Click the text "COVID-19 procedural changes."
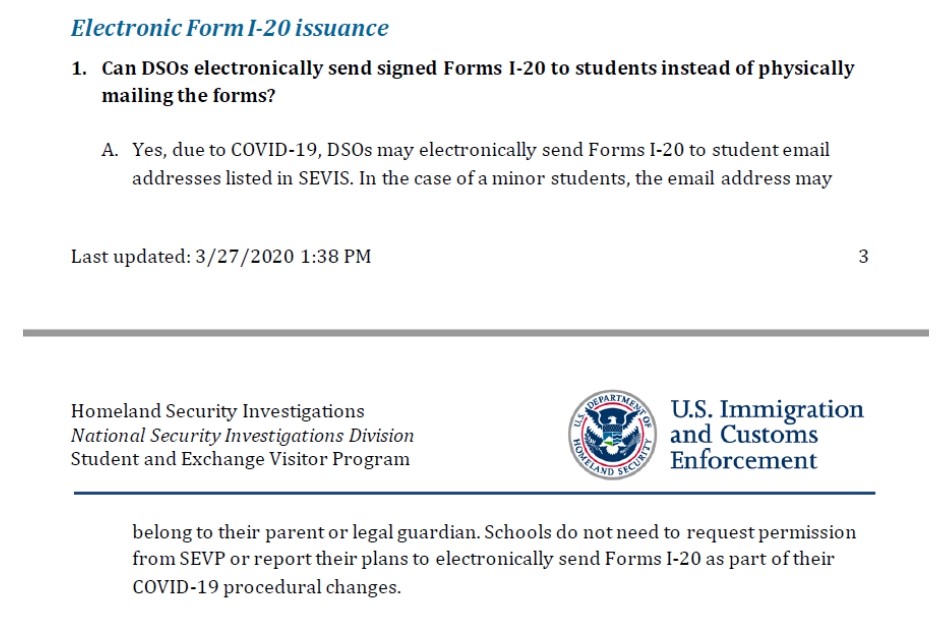The width and height of the screenshot is (949, 617). tap(266, 587)
